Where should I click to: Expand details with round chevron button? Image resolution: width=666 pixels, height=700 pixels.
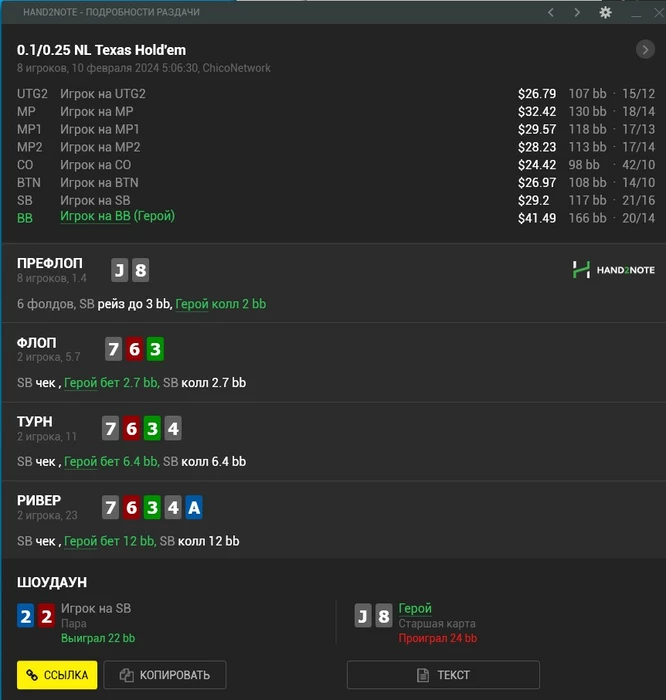tap(645, 50)
